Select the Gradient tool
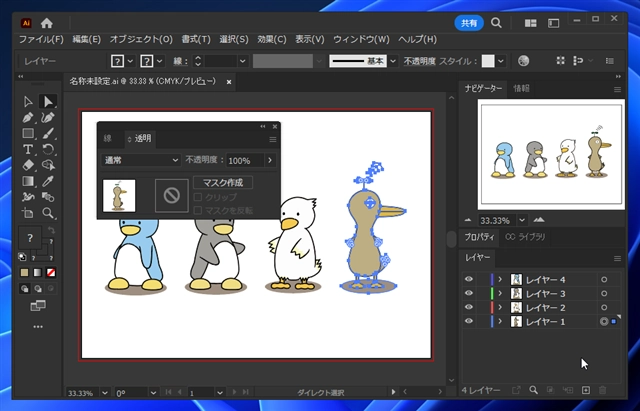Screen dimensions: 640x411 coord(28,181)
